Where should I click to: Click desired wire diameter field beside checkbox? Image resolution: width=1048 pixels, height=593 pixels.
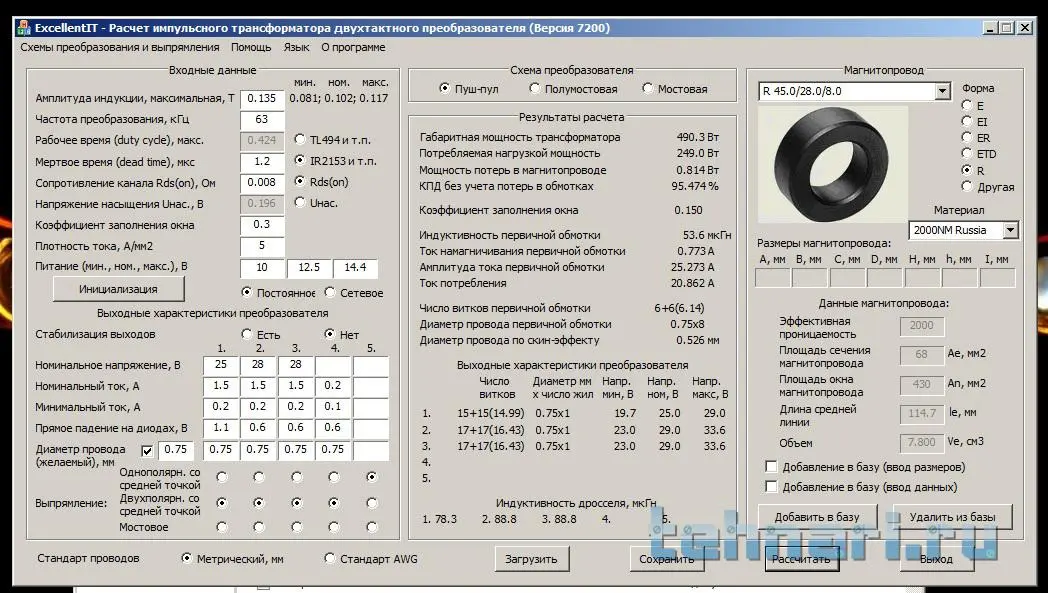click(176, 451)
